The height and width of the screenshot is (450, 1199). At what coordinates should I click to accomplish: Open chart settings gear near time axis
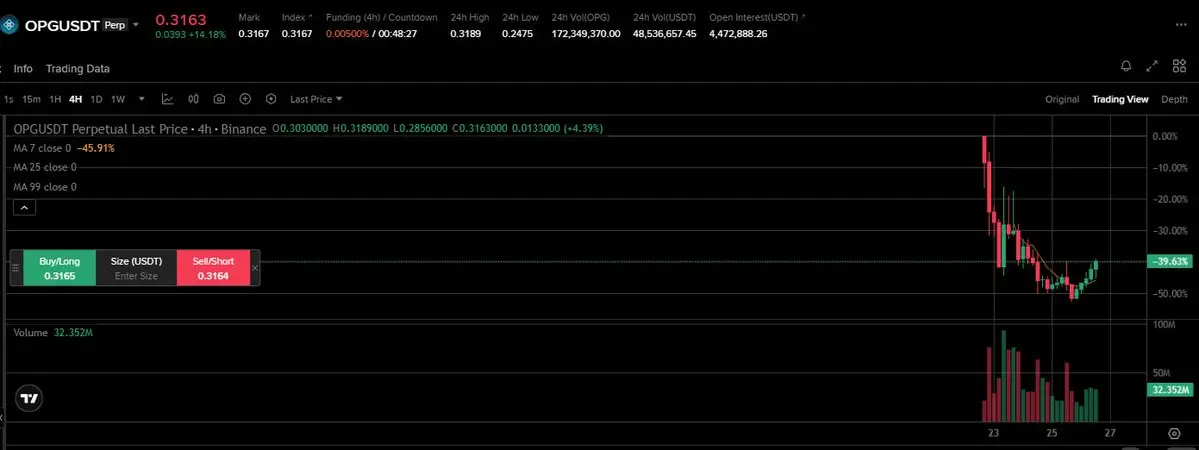[x=1175, y=434]
